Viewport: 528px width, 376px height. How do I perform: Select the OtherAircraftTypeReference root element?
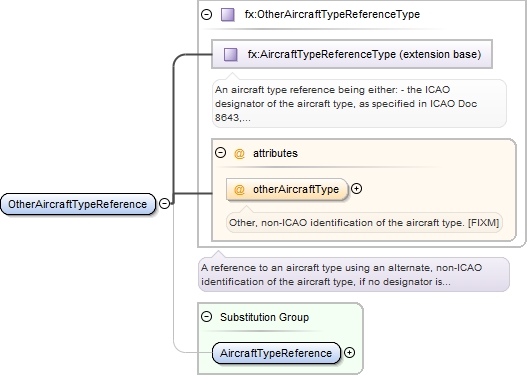click(78, 204)
